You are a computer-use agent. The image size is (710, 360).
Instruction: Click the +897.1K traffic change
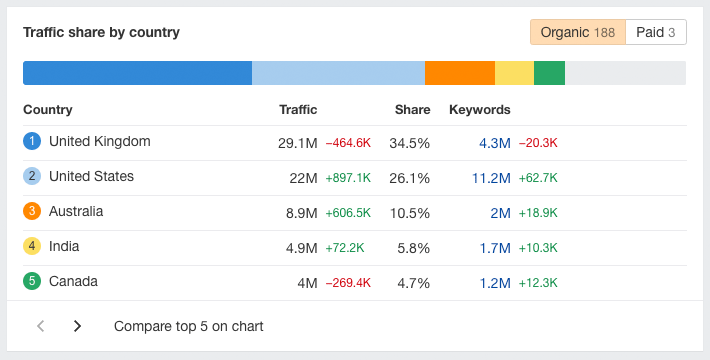click(348, 178)
